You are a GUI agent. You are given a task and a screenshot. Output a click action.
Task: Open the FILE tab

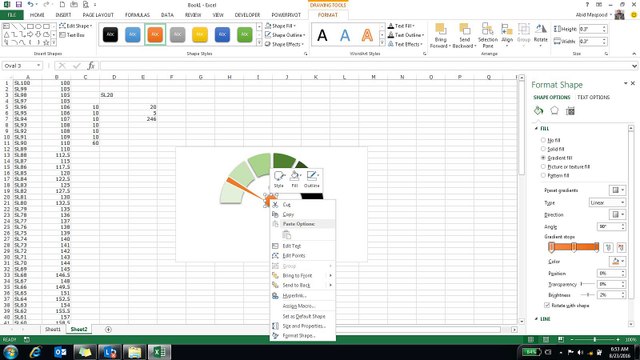pyautogui.click(x=12, y=15)
